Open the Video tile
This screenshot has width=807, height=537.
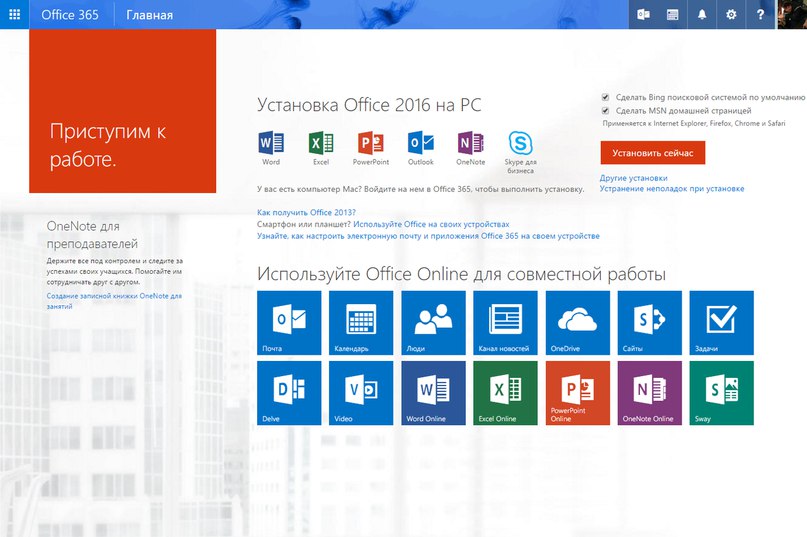coord(361,393)
